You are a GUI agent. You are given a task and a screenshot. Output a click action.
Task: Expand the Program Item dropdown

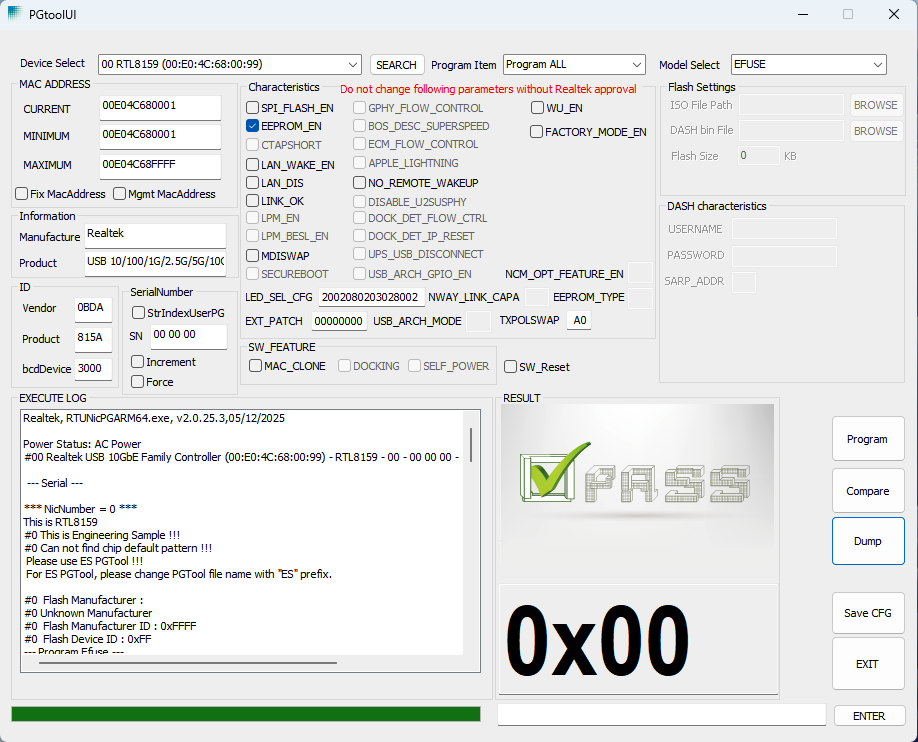click(x=574, y=65)
